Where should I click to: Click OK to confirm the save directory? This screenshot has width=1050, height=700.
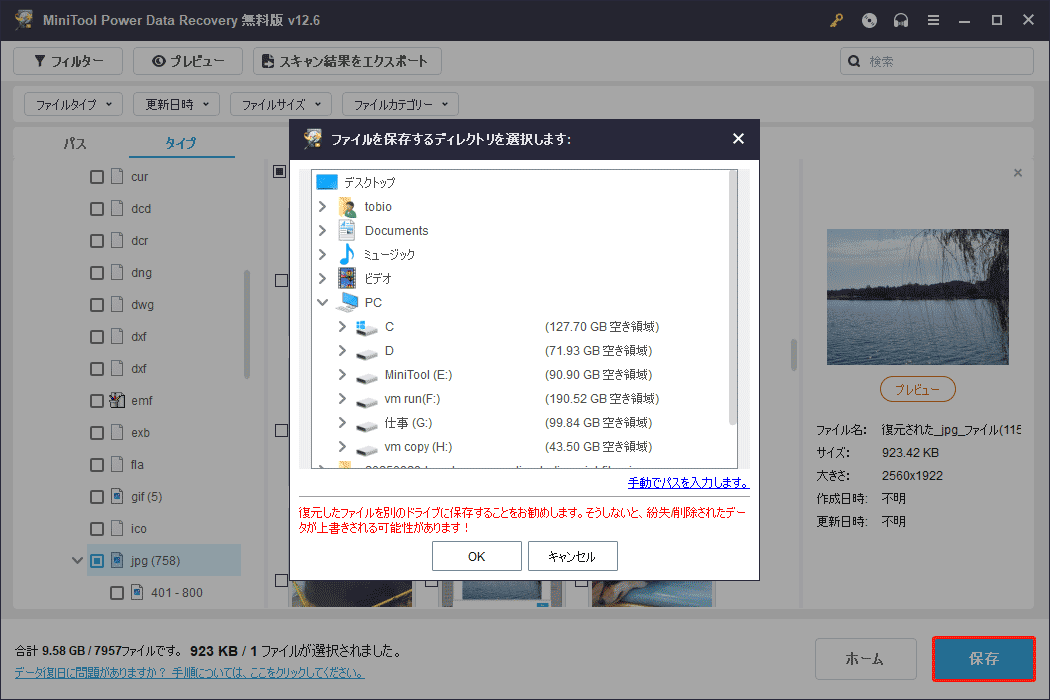point(476,555)
